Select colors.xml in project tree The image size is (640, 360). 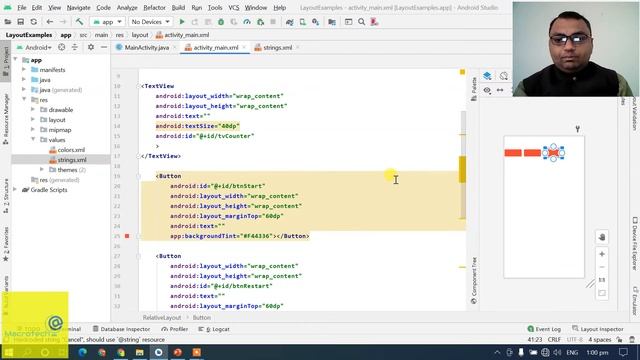(67, 150)
